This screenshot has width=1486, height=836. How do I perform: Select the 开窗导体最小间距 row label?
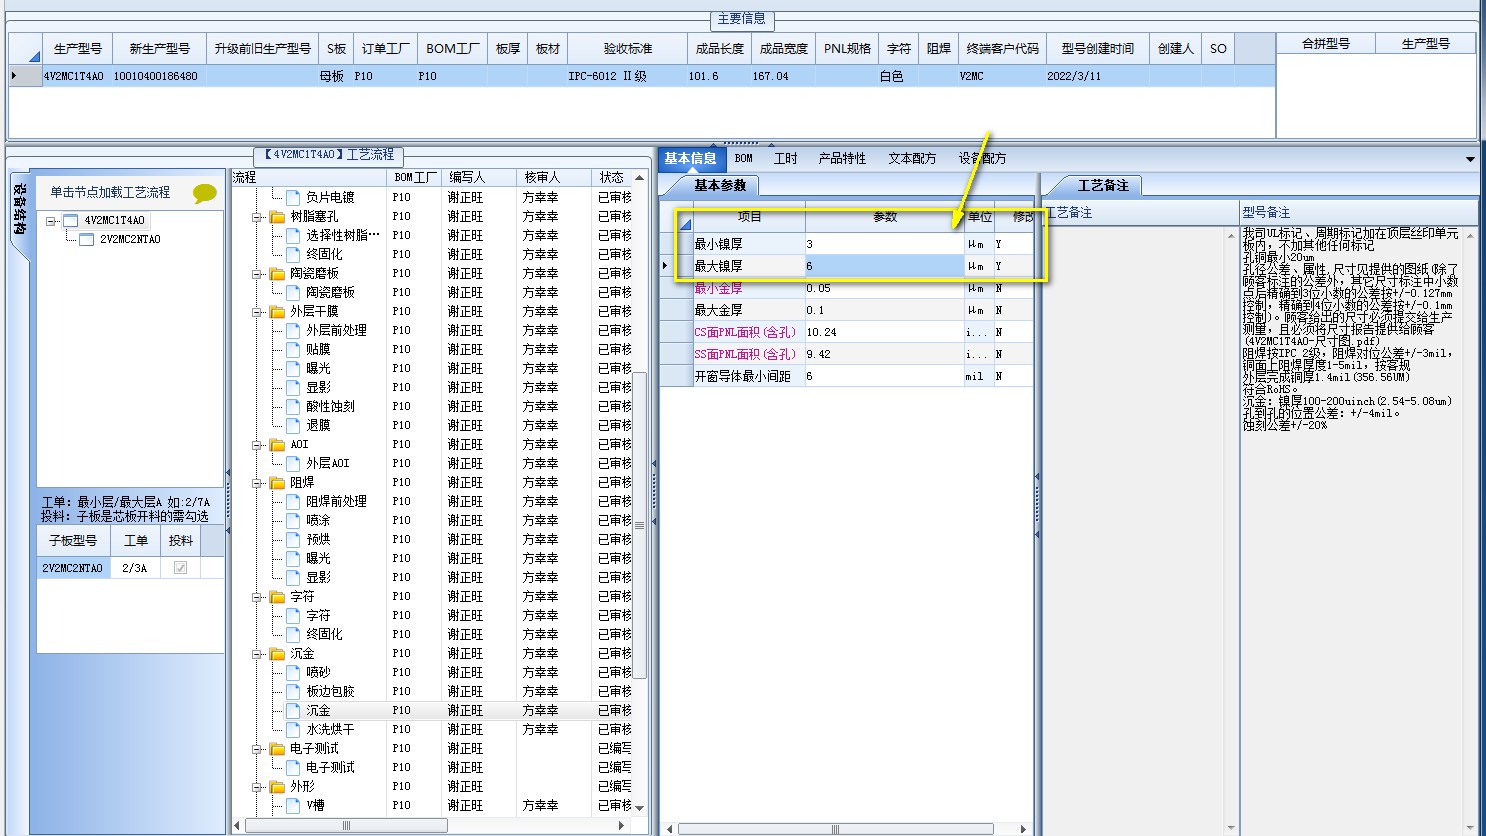743,376
